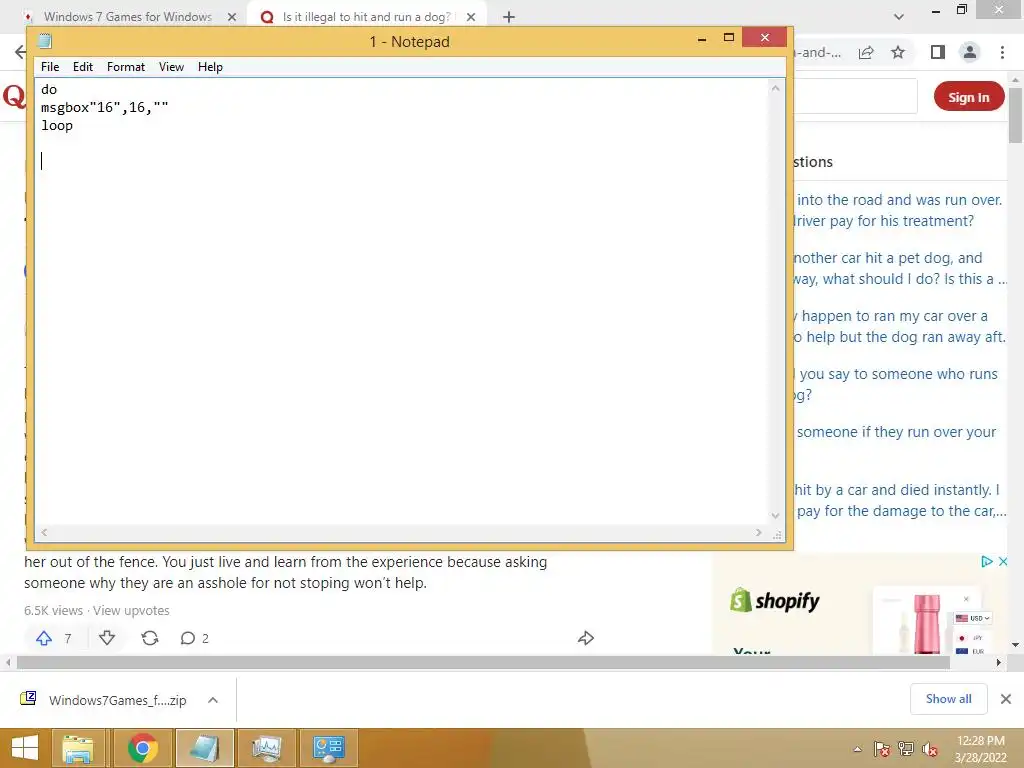Open Notepad View menu
The image size is (1024, 768).
[x=171, y=67]
